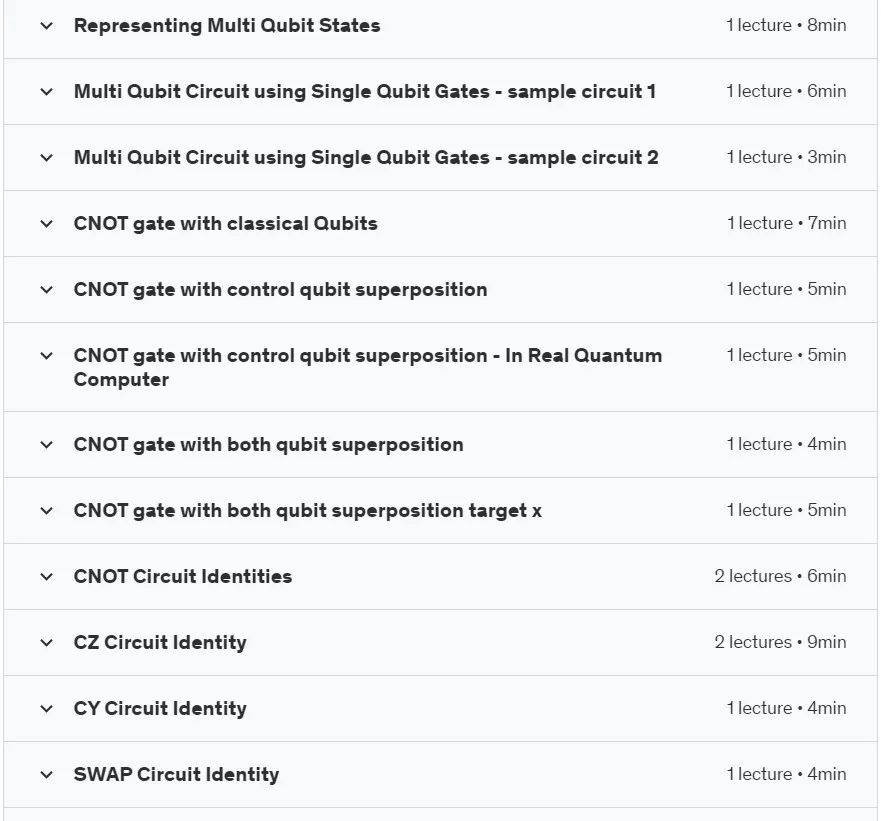Expand CY Circuit Identity via its chevron
The image size is (881, 821).
tap(47, 709)
